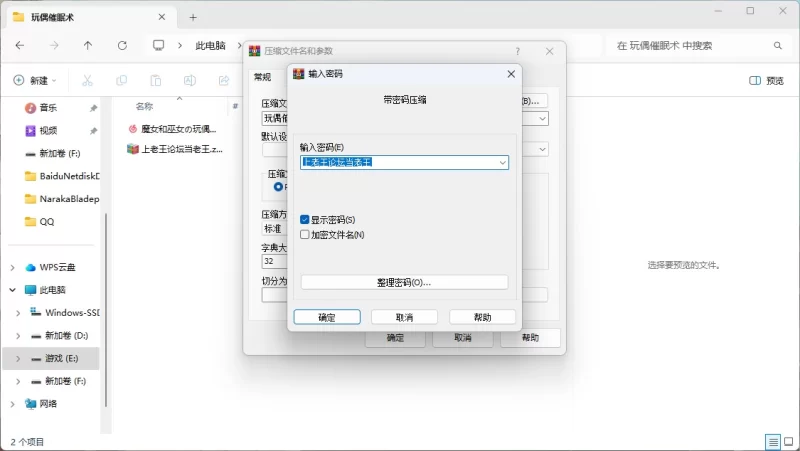Sort by the 名称 column header
The height and width of the screenshot is (451, 800).
(144, 106)
